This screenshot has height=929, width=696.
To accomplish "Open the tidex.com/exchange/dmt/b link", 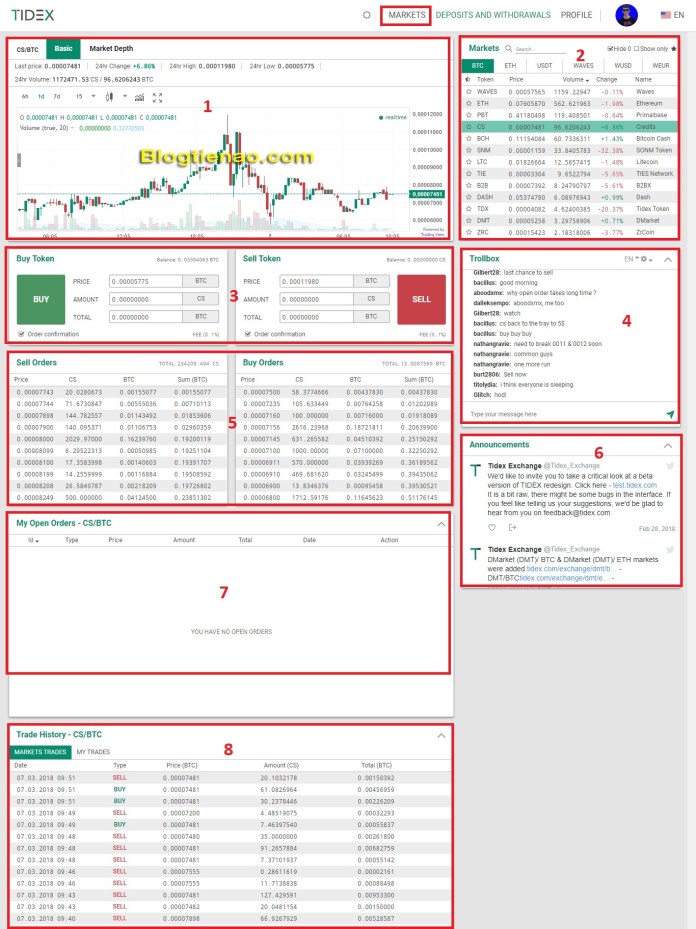I will click(x=571, y=569).
